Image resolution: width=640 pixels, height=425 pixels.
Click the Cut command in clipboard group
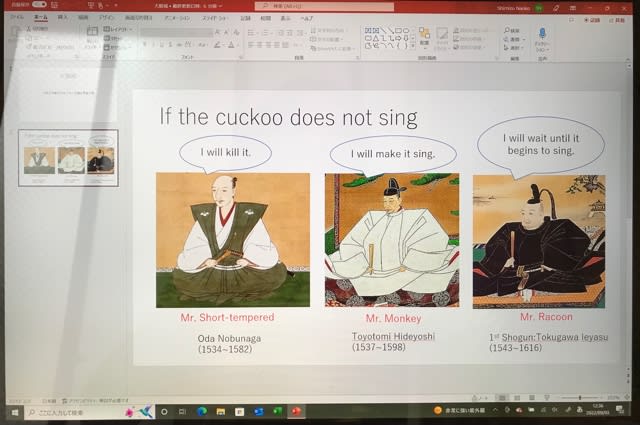(x=37, y=29)
